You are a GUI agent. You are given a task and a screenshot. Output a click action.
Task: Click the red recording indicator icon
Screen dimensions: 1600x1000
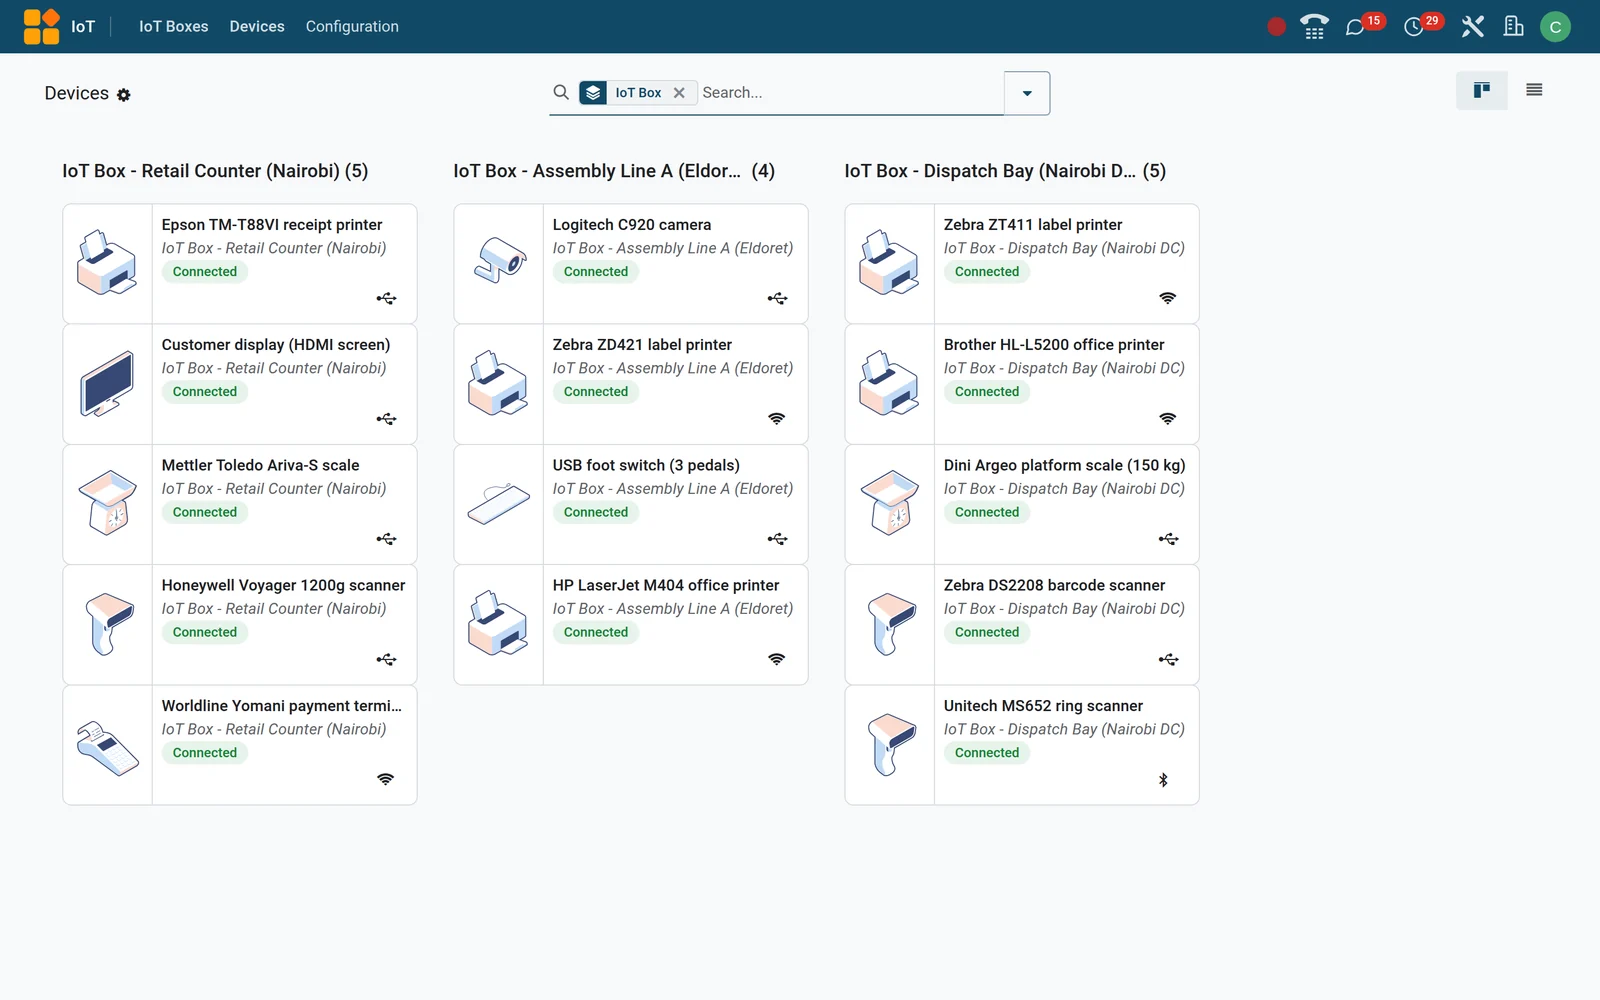(x=1276, y=27)
